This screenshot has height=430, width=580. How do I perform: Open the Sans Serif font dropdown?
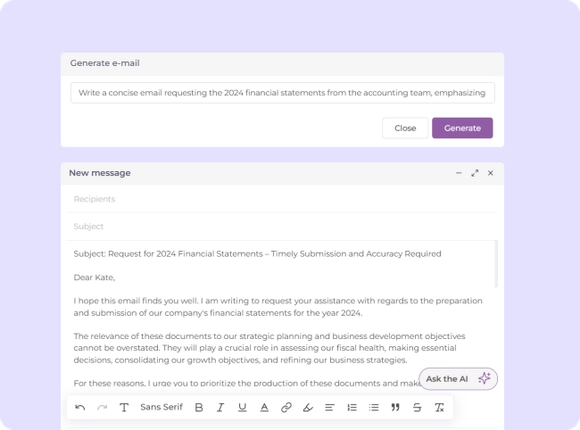161,407
